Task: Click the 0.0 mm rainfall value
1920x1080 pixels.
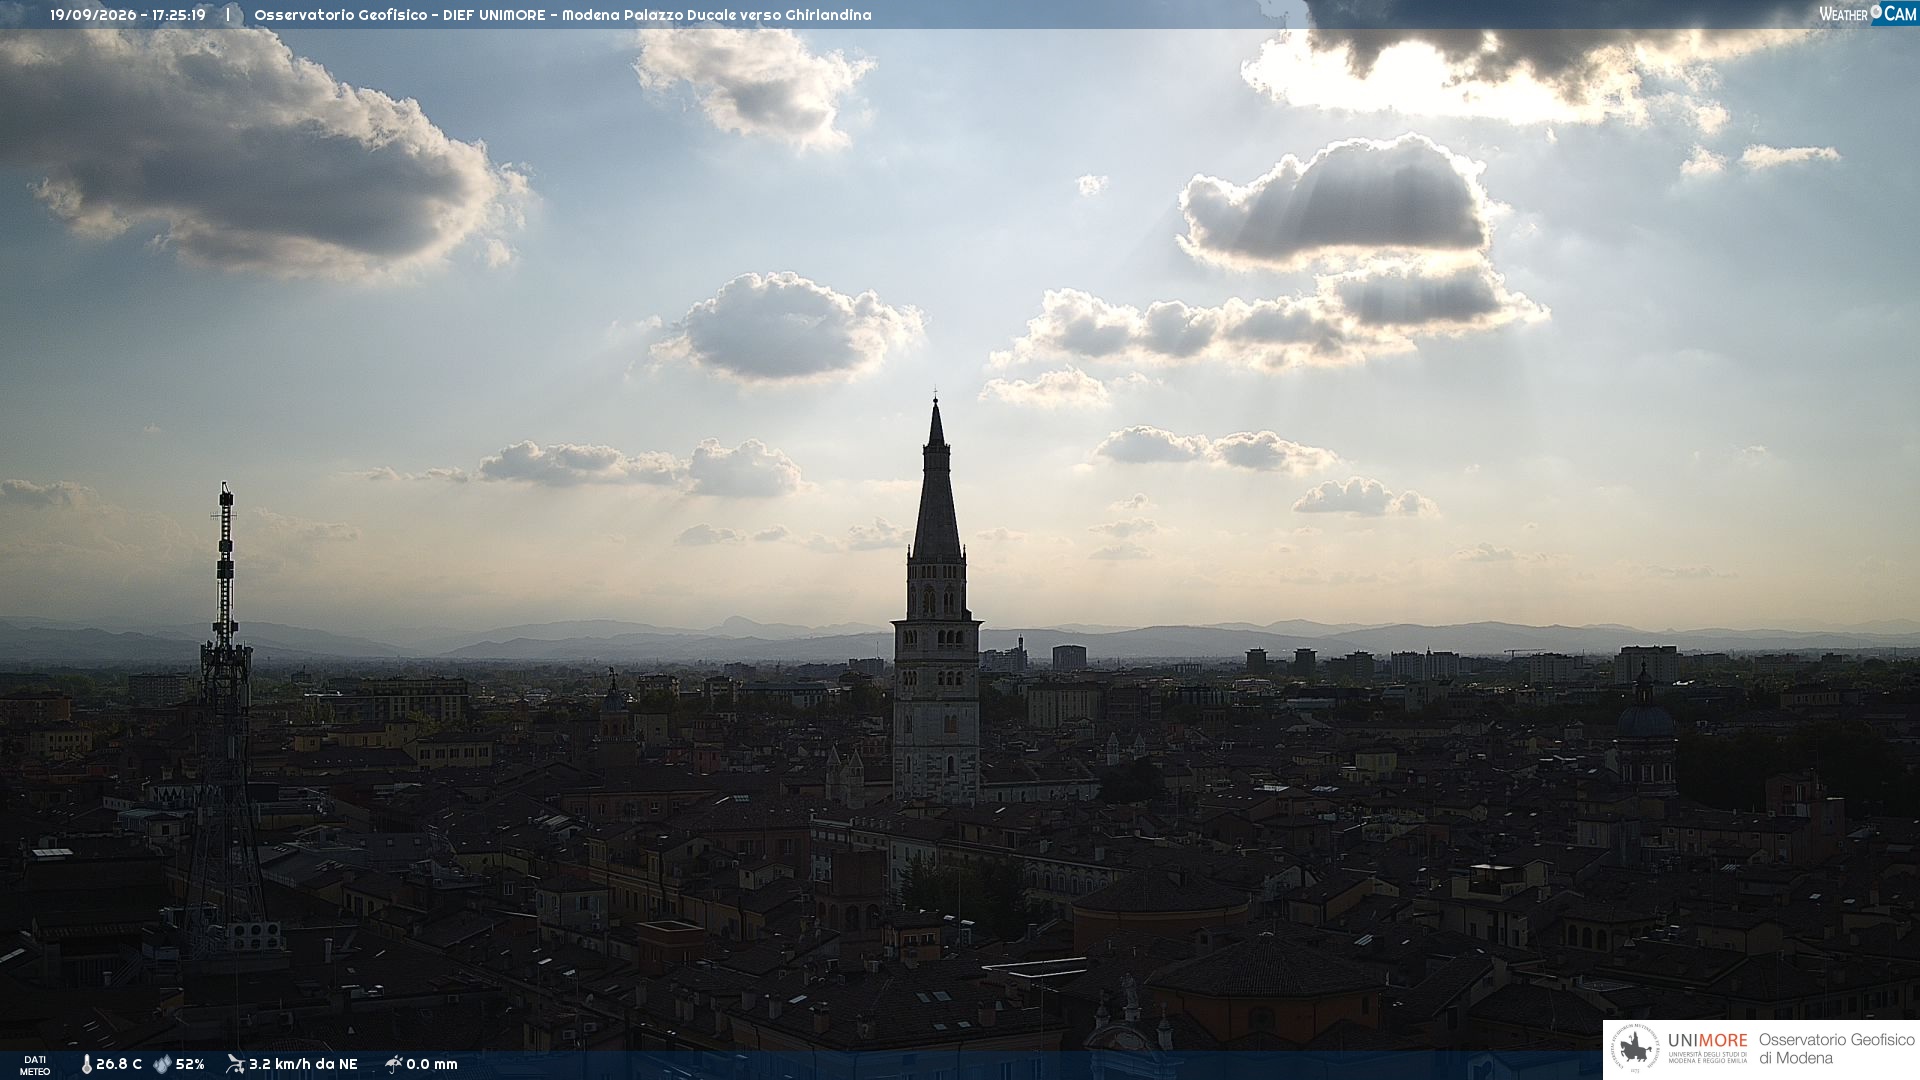Action: (x=432, y=1064)
